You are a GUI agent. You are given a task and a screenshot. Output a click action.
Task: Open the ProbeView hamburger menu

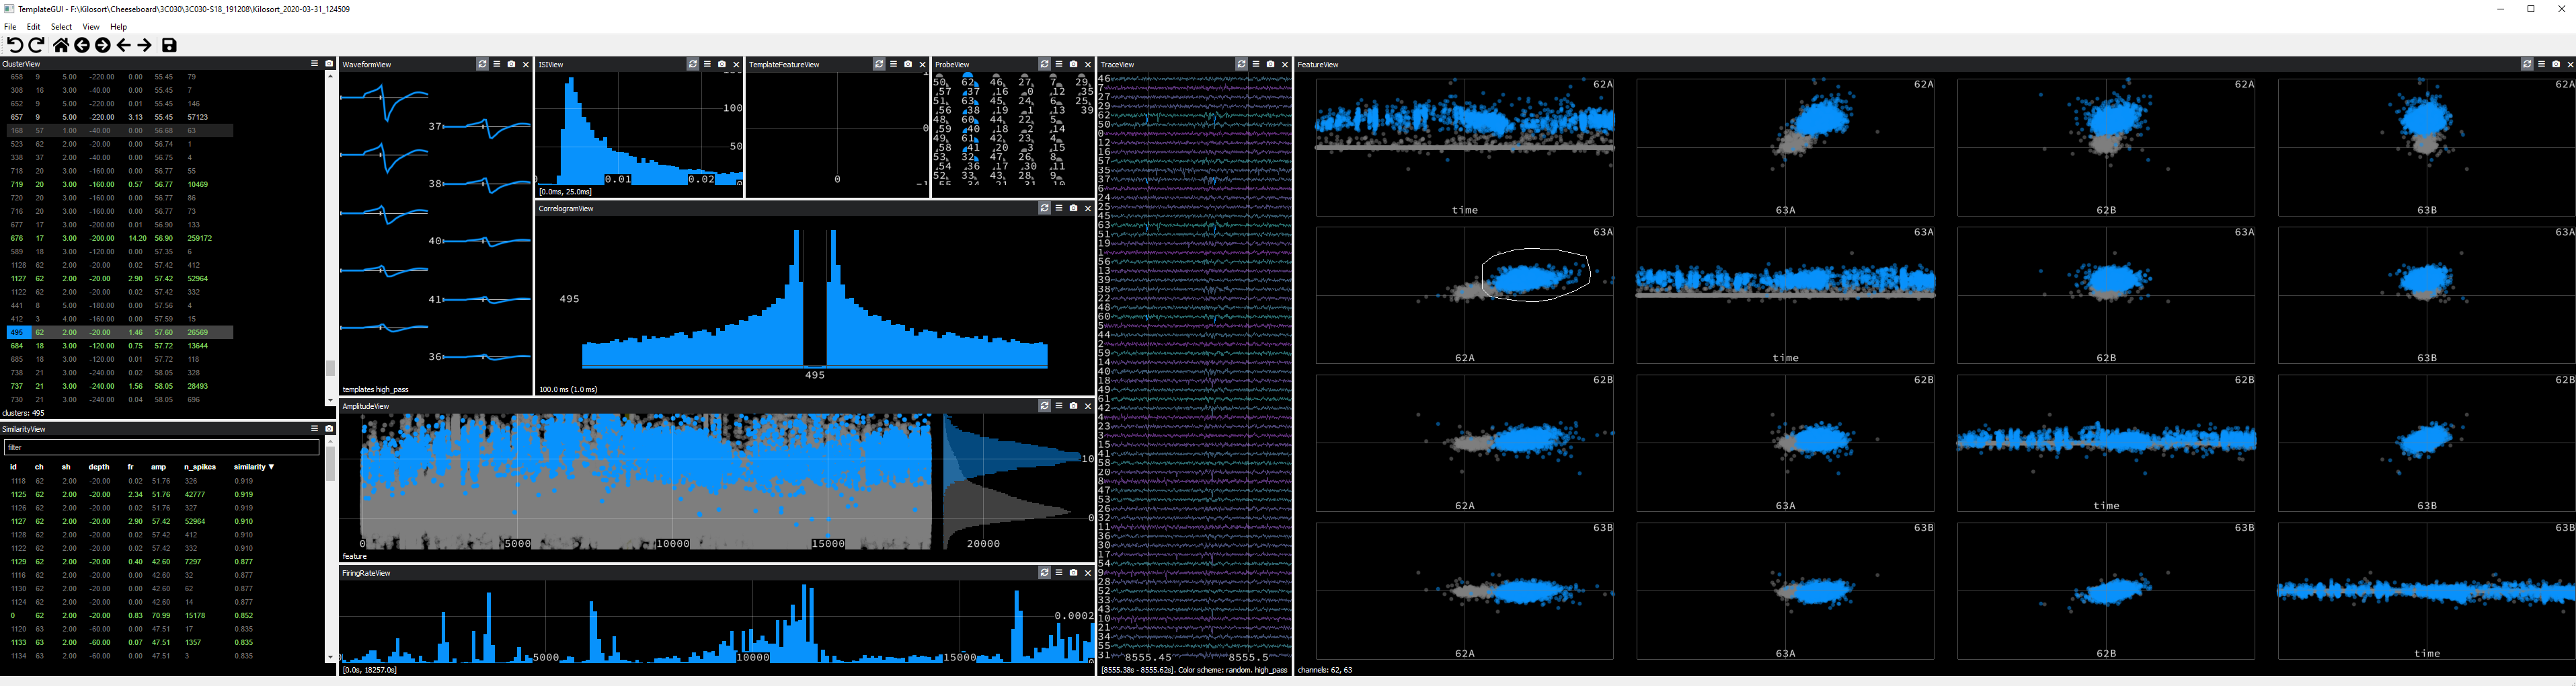click(1059, 64)
